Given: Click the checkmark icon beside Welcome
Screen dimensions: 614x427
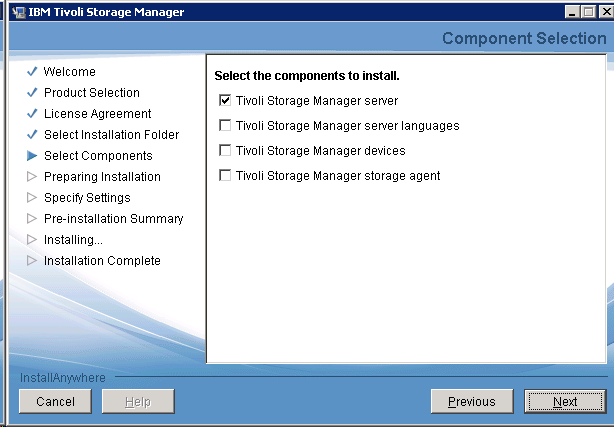Looking at the screenshot, I should click(32, 72).
